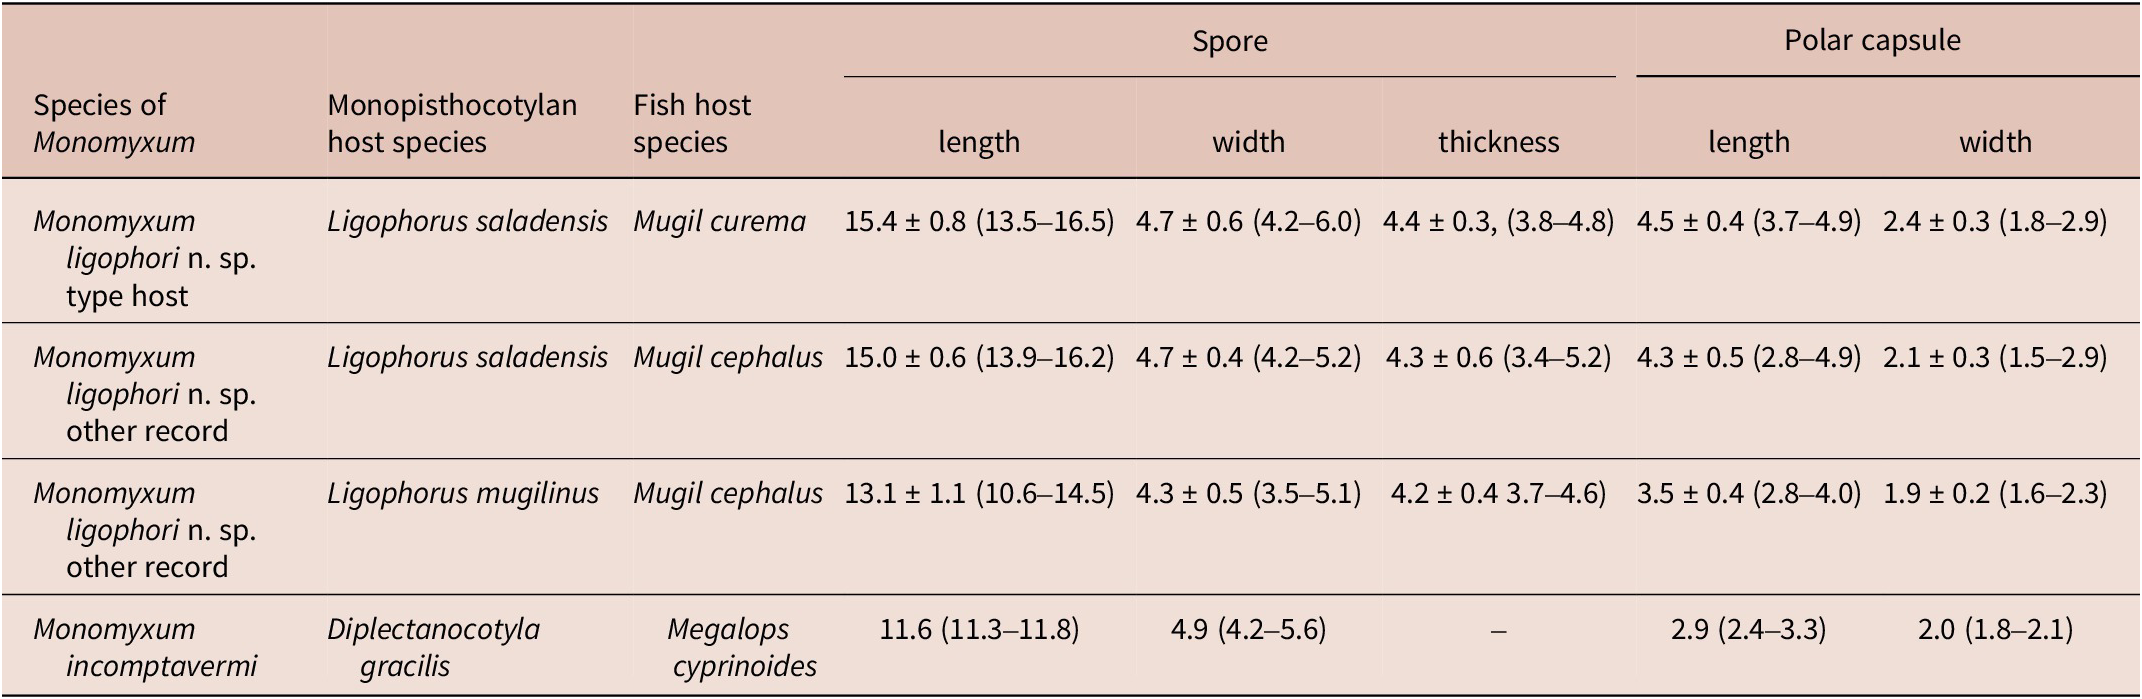
Task: Select the "Species of Monomyxum" column header
Action: click(x=114, y=123)
